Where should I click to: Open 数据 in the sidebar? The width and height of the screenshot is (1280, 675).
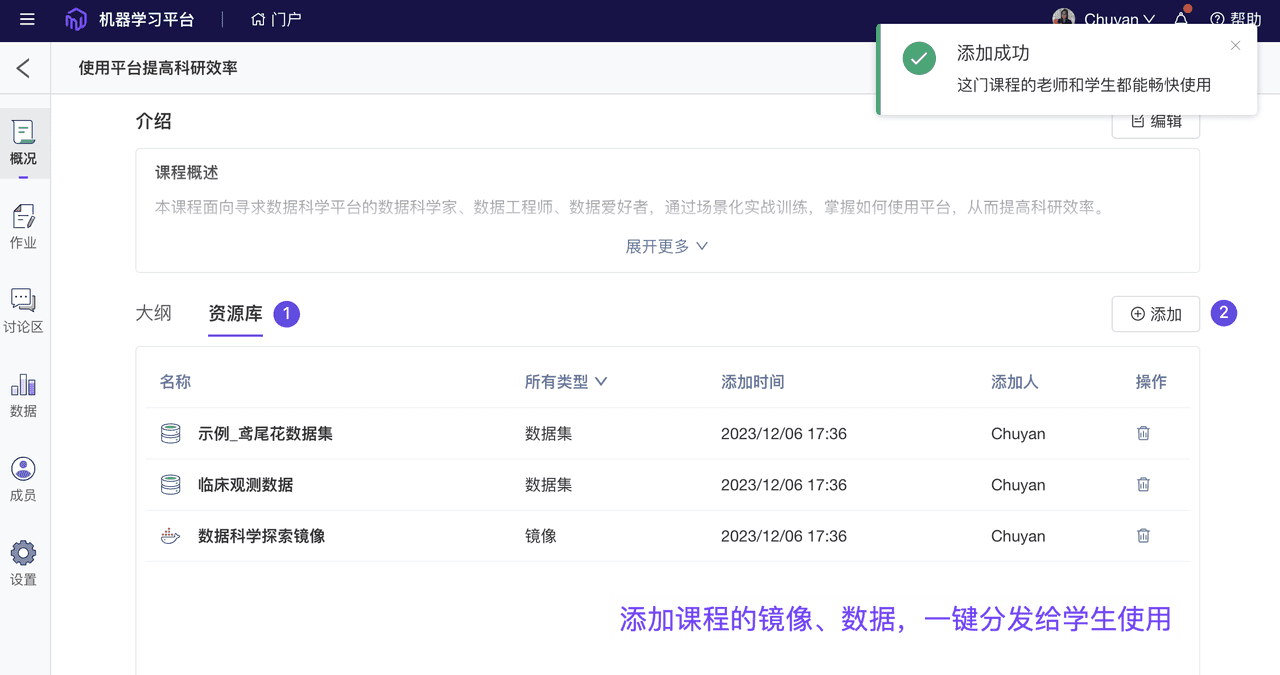click(x=23, y=395)
